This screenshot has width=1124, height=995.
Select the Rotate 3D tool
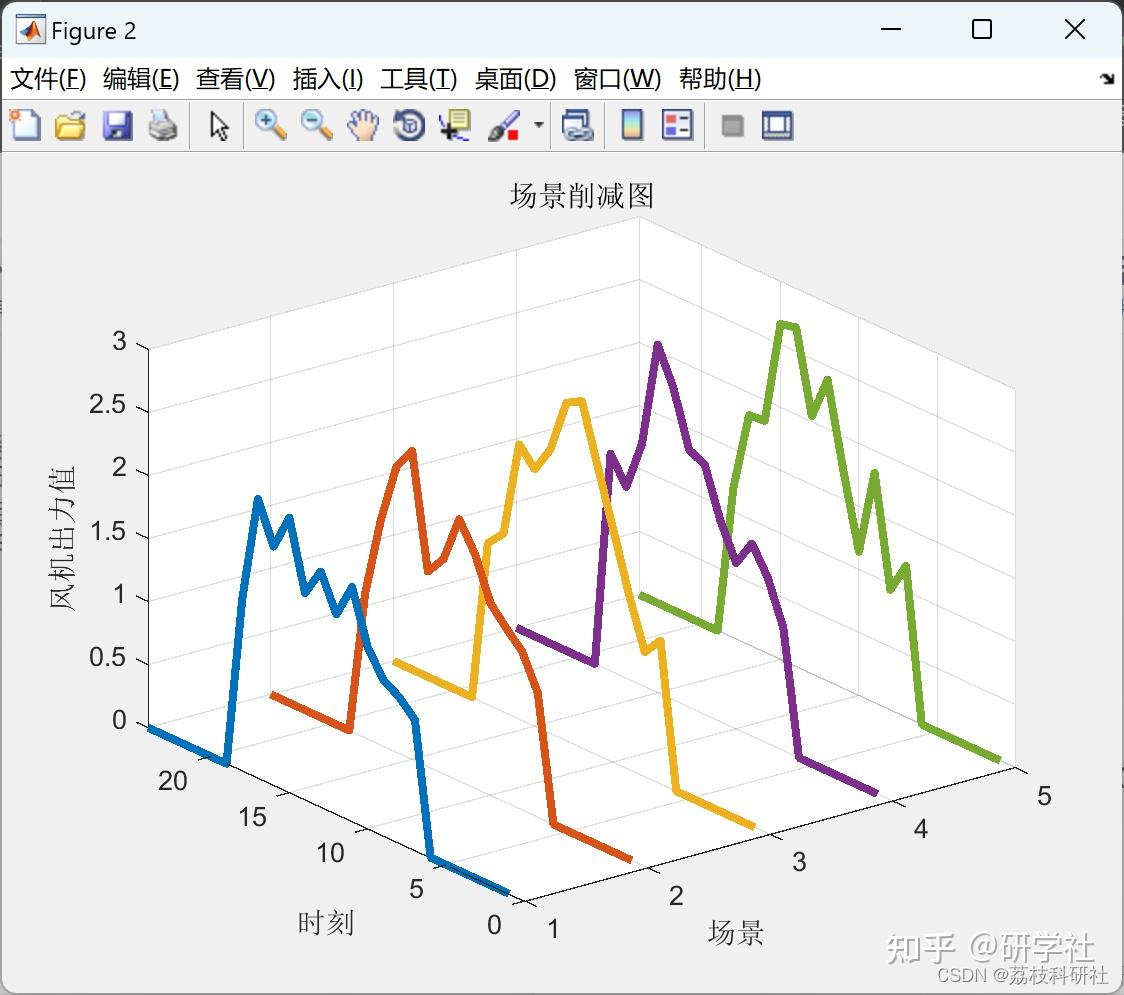(408, 125)
